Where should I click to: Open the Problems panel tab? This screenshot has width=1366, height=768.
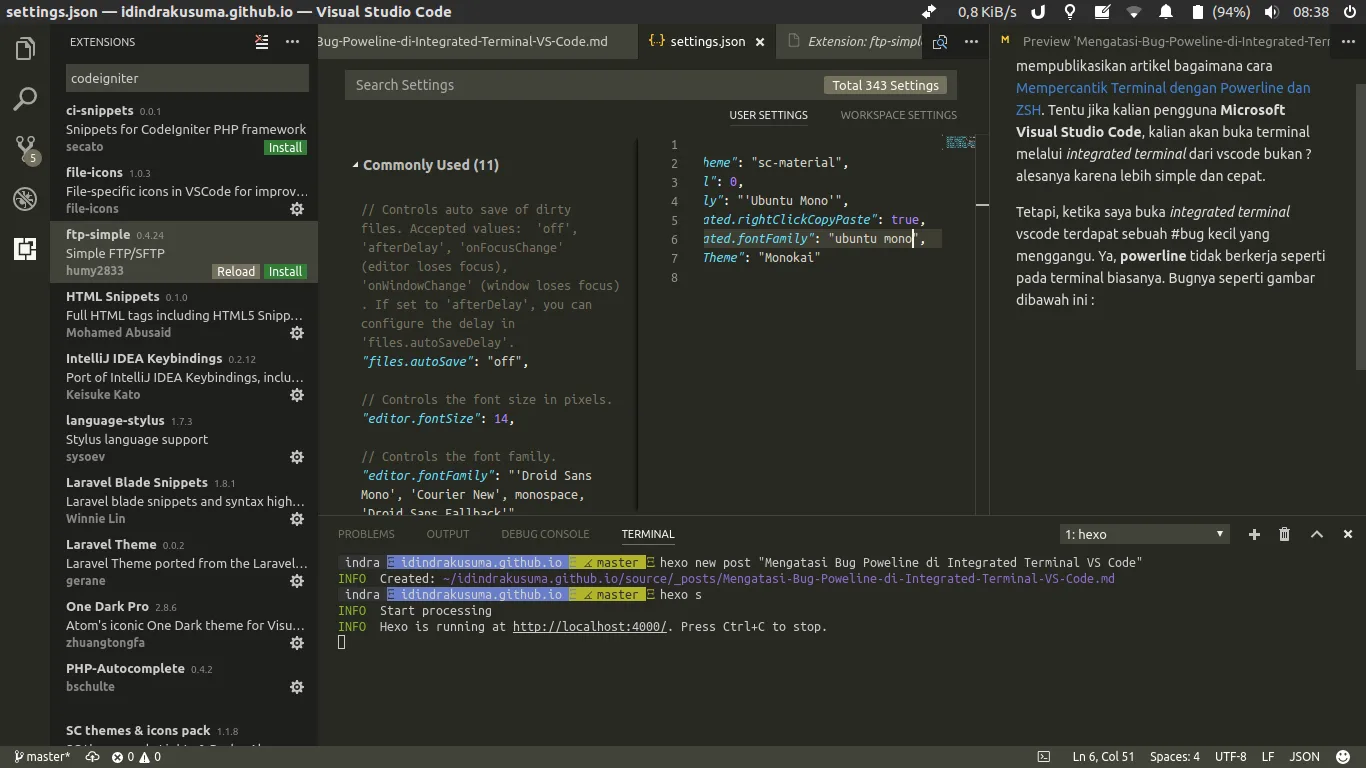(x=366, y=534)
